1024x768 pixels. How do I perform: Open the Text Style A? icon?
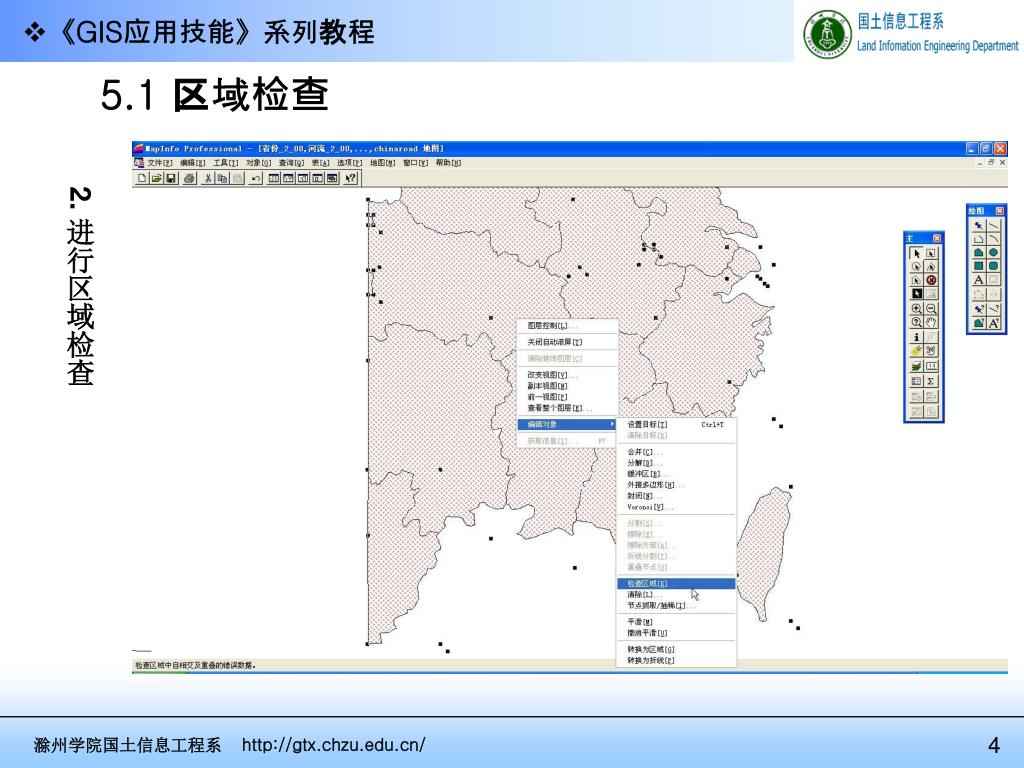(x=993, y=323)
